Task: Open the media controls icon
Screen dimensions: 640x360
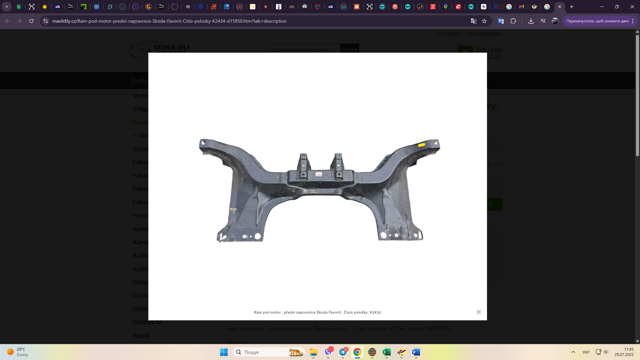Action: (543, 21)
